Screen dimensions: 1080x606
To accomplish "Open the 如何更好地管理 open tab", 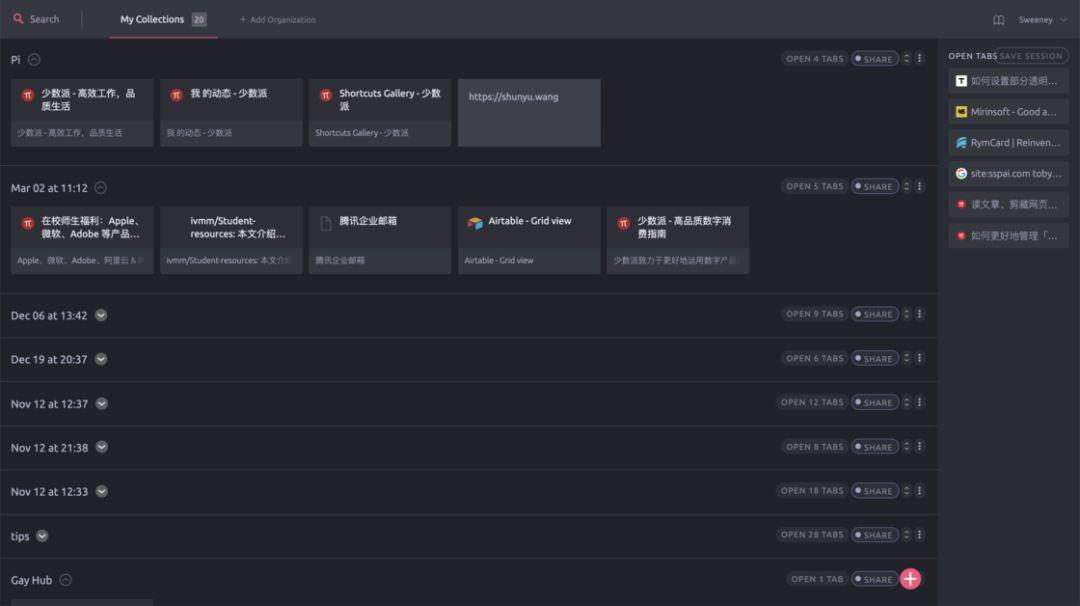I will (1008, 236).
